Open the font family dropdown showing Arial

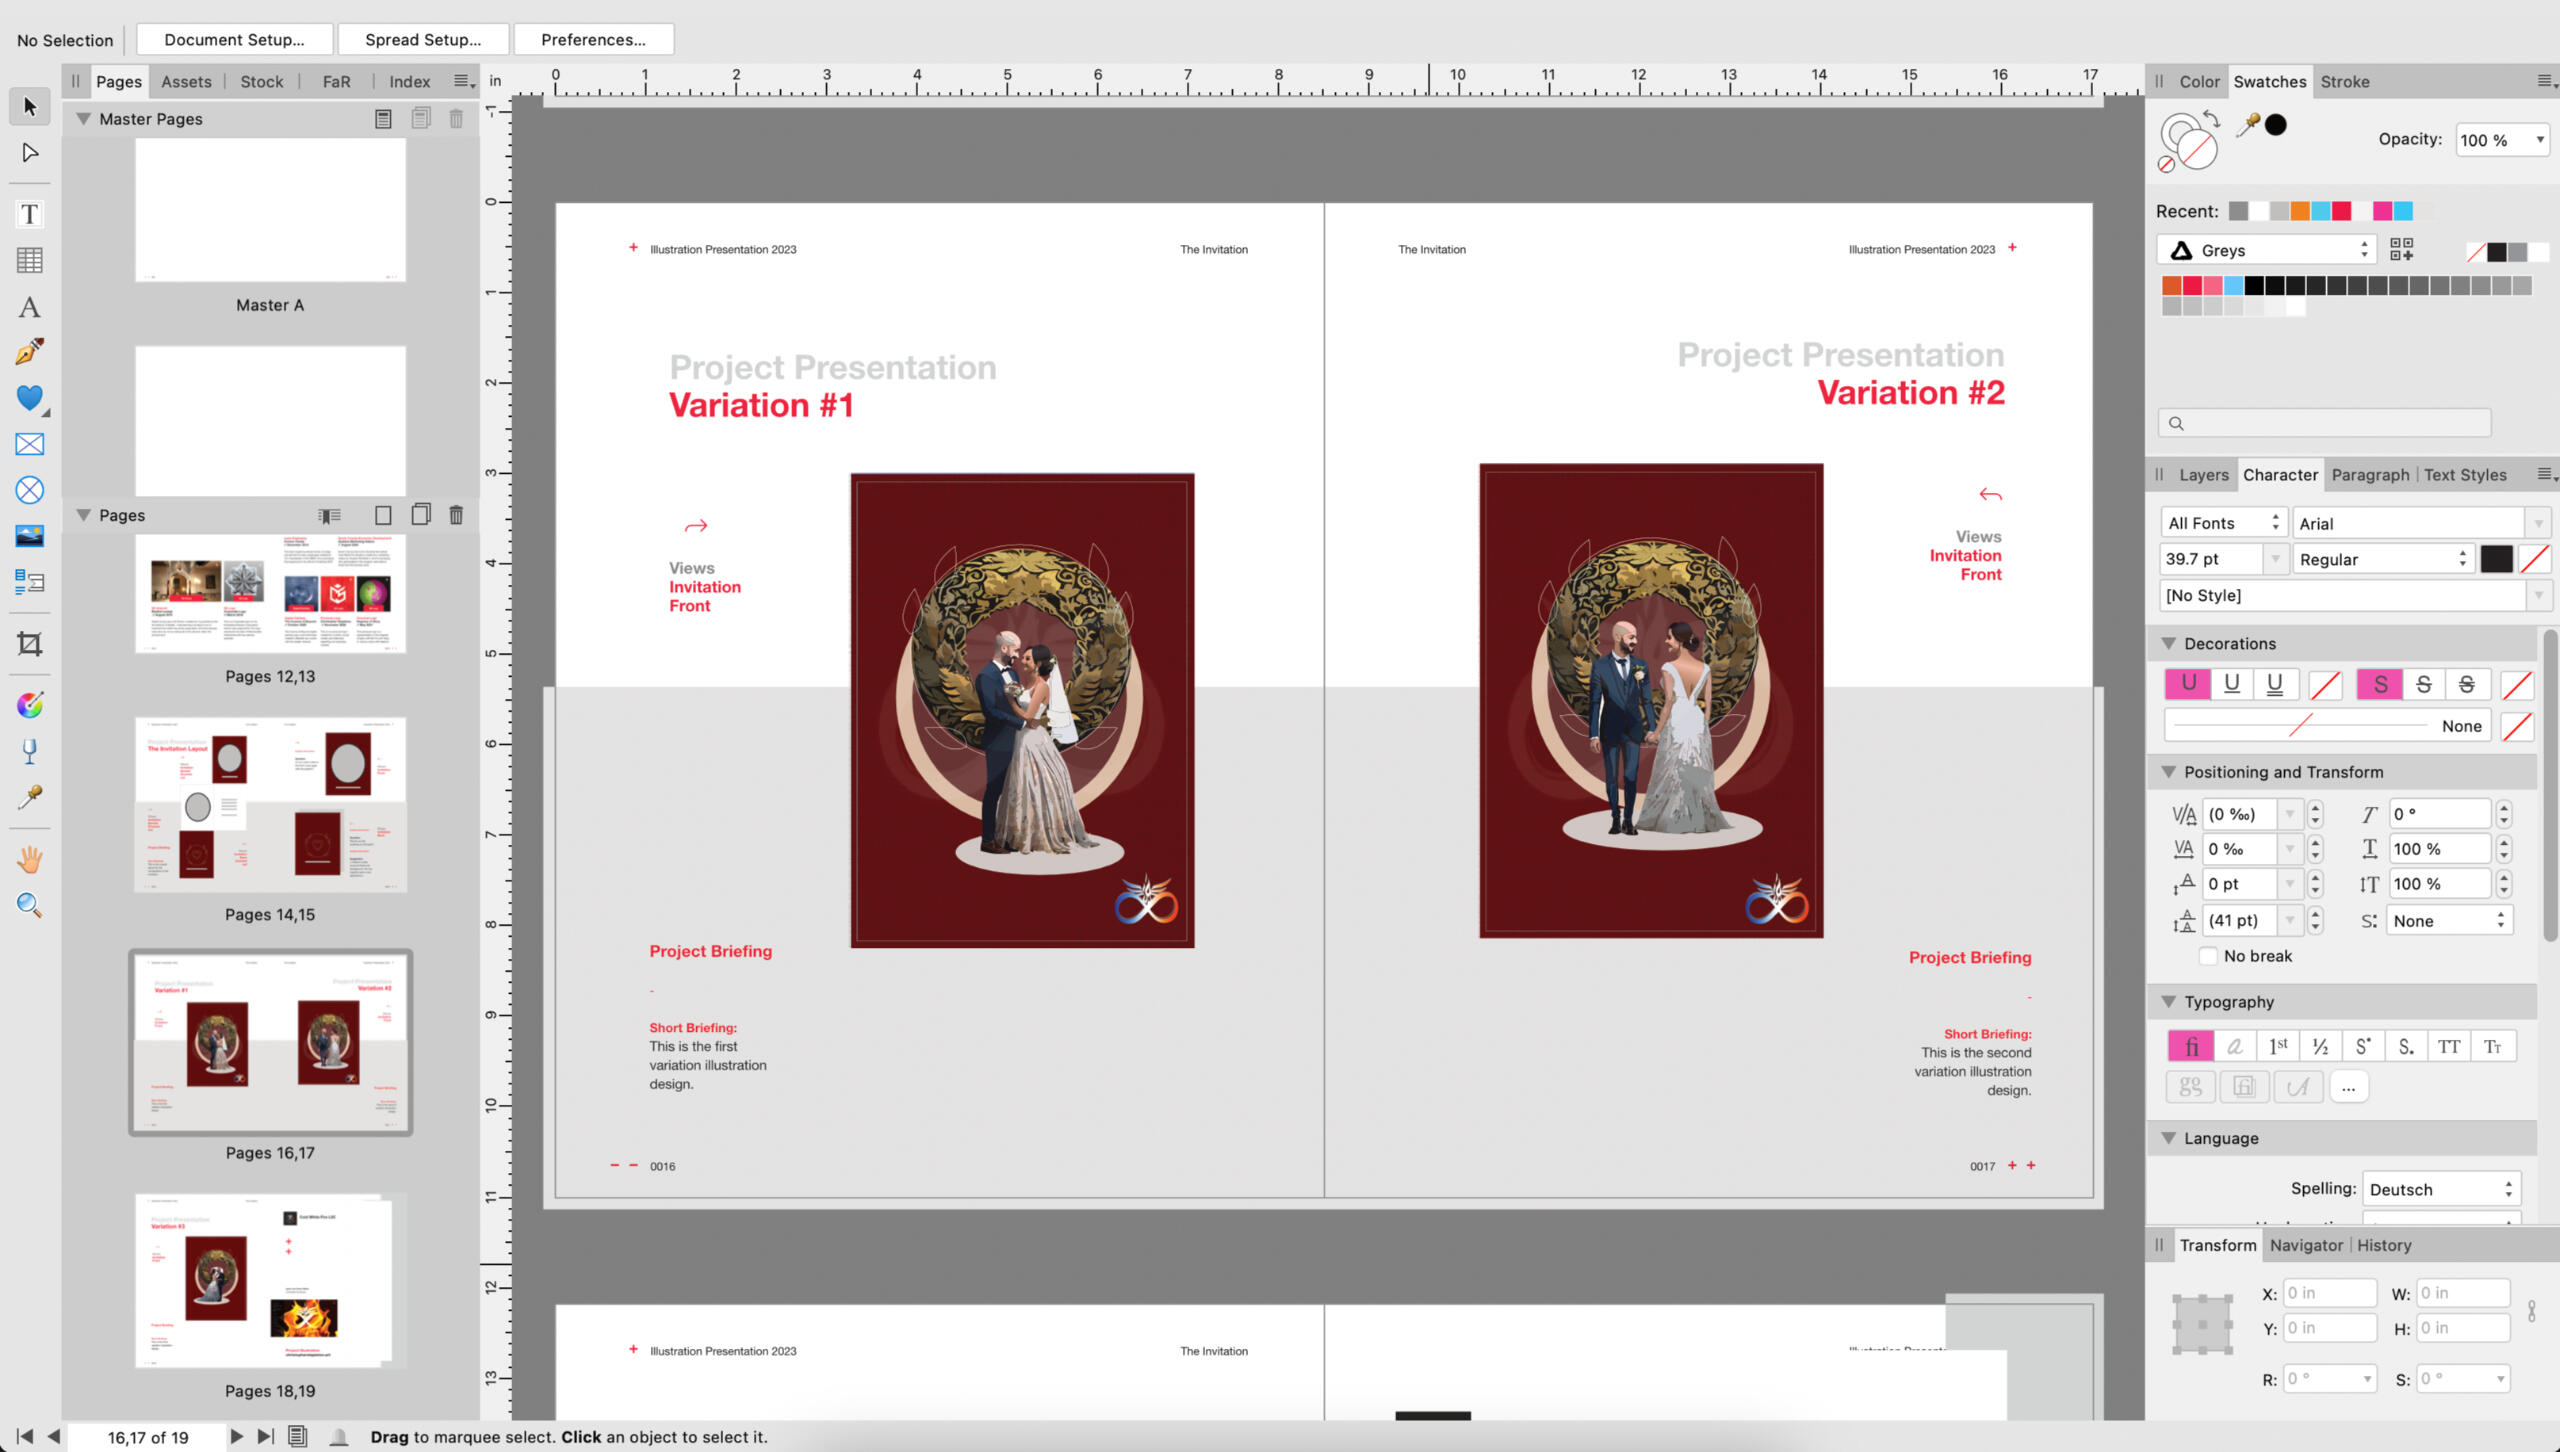pos(2540,522)
